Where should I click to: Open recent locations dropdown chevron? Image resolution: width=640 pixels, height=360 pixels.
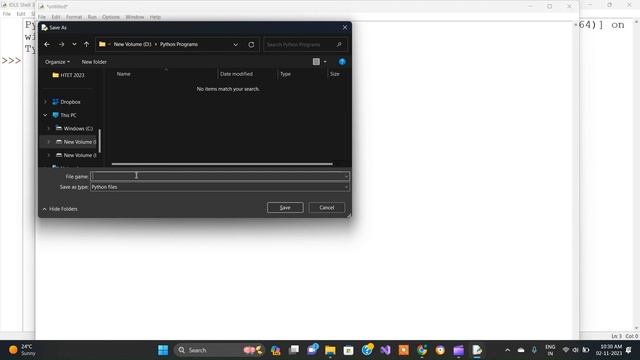point(74,44)
